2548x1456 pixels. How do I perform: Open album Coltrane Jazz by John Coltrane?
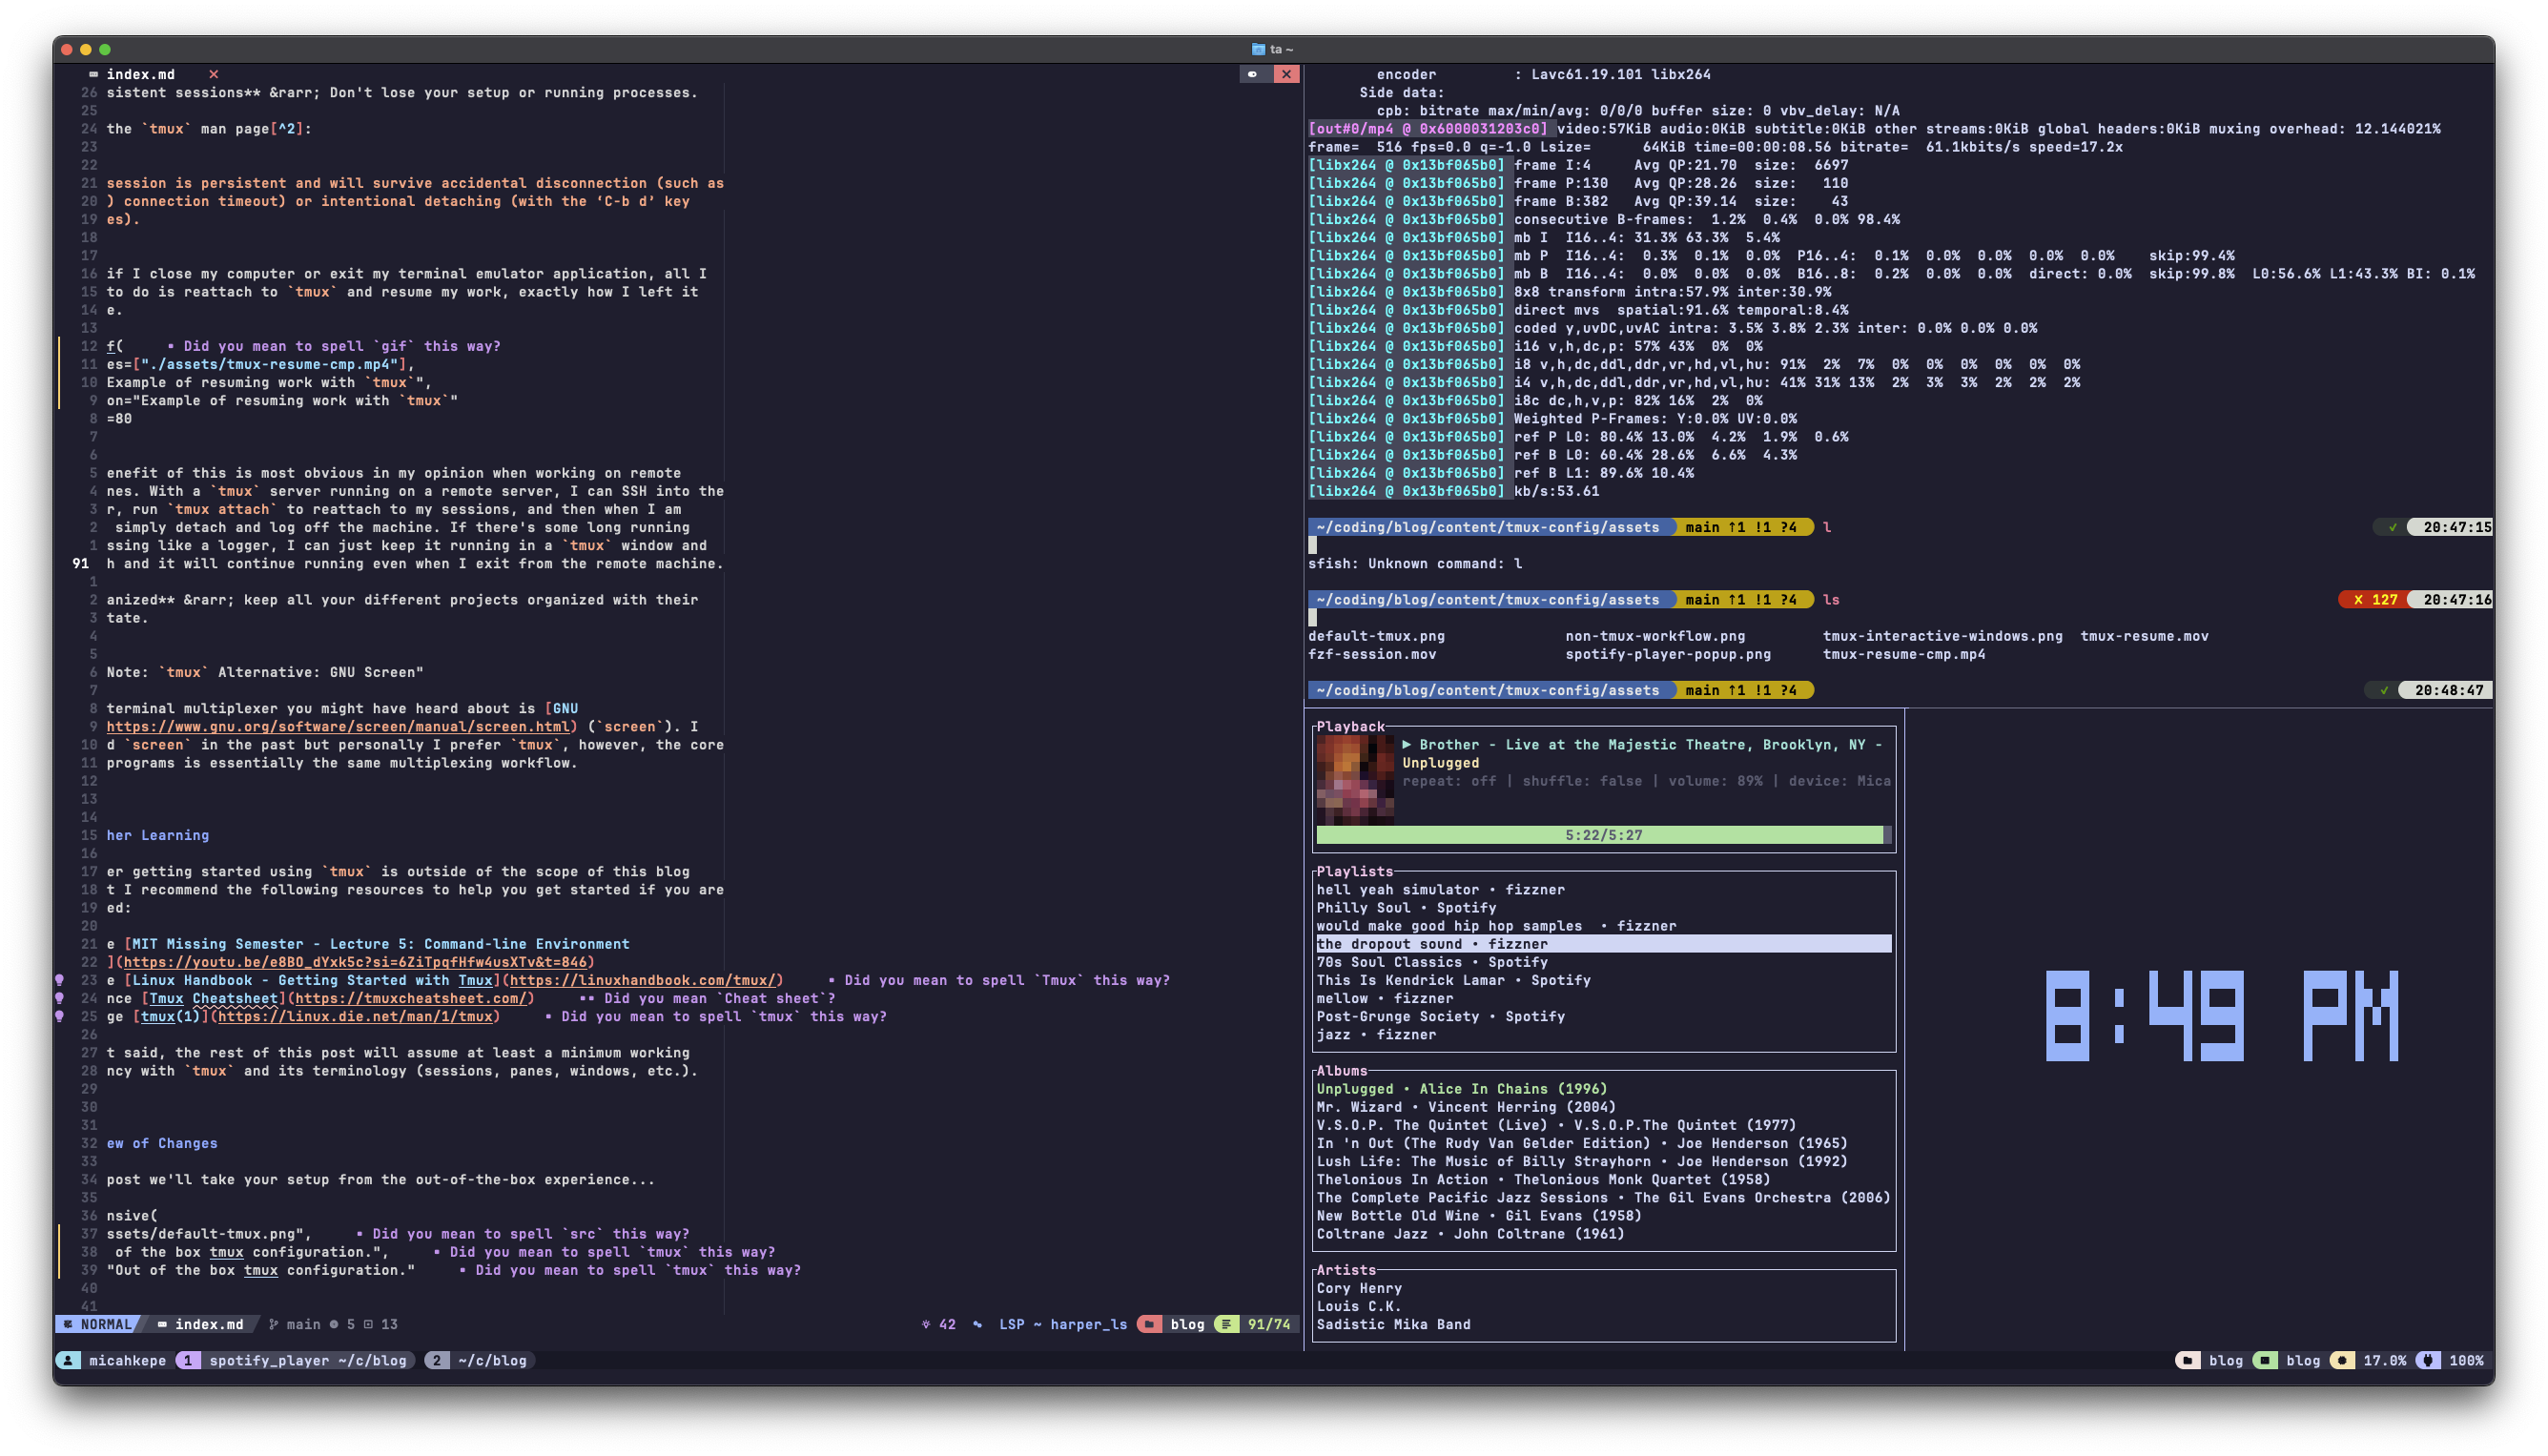pyautogui.click(x=1470, y=1233)
